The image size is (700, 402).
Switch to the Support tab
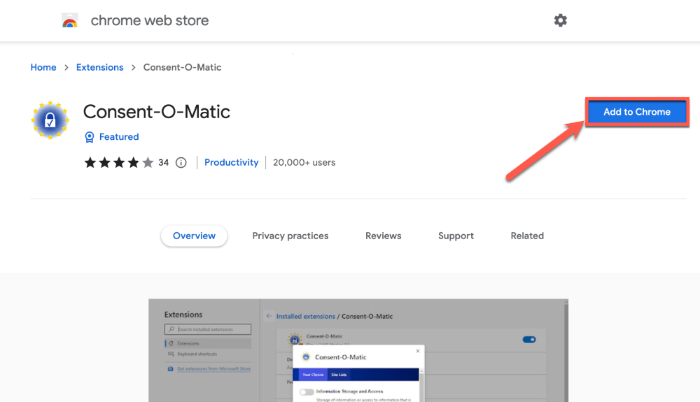pyautogui.click(x=456, y=236)
